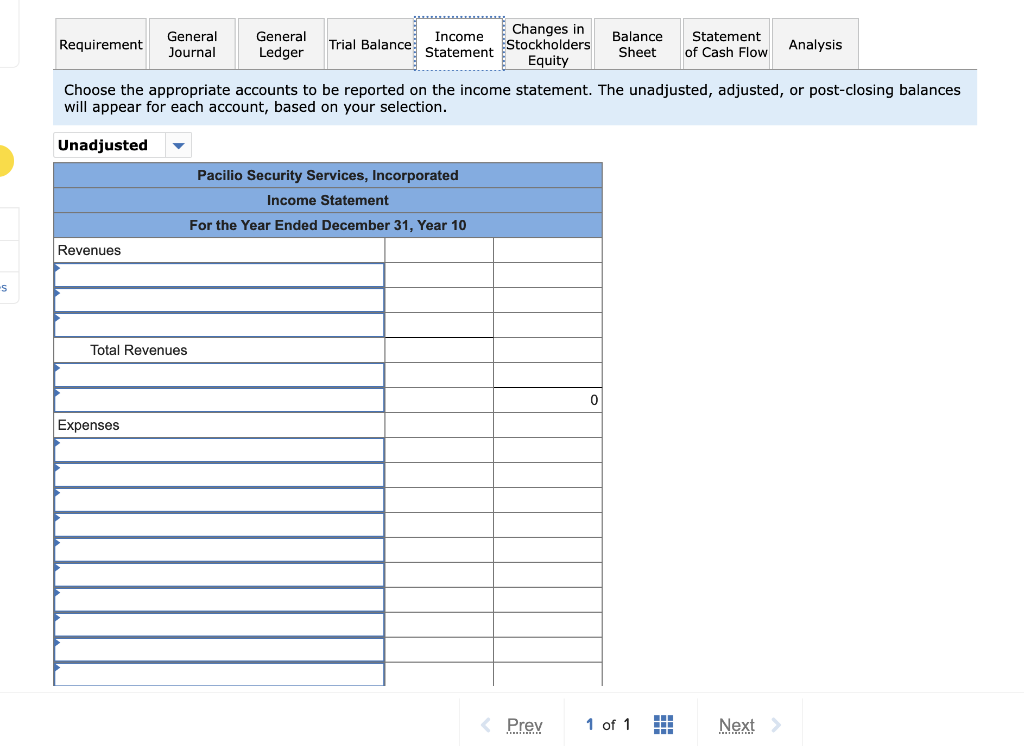Screen dimensions: 1024x756
Task: Open the Statement of Cash Flow tab
Action: coord(726,44)
